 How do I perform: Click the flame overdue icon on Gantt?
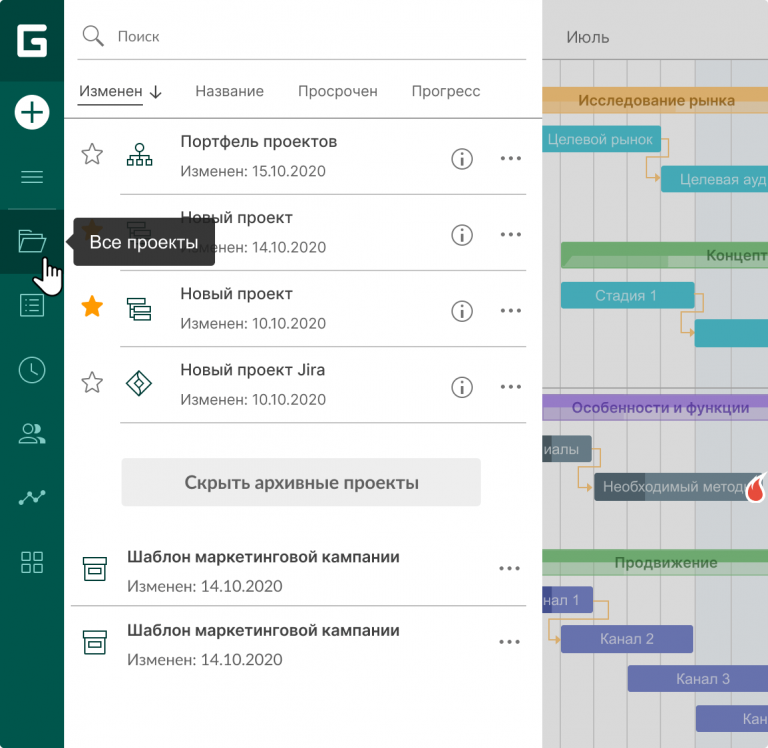tap(757, 487)
